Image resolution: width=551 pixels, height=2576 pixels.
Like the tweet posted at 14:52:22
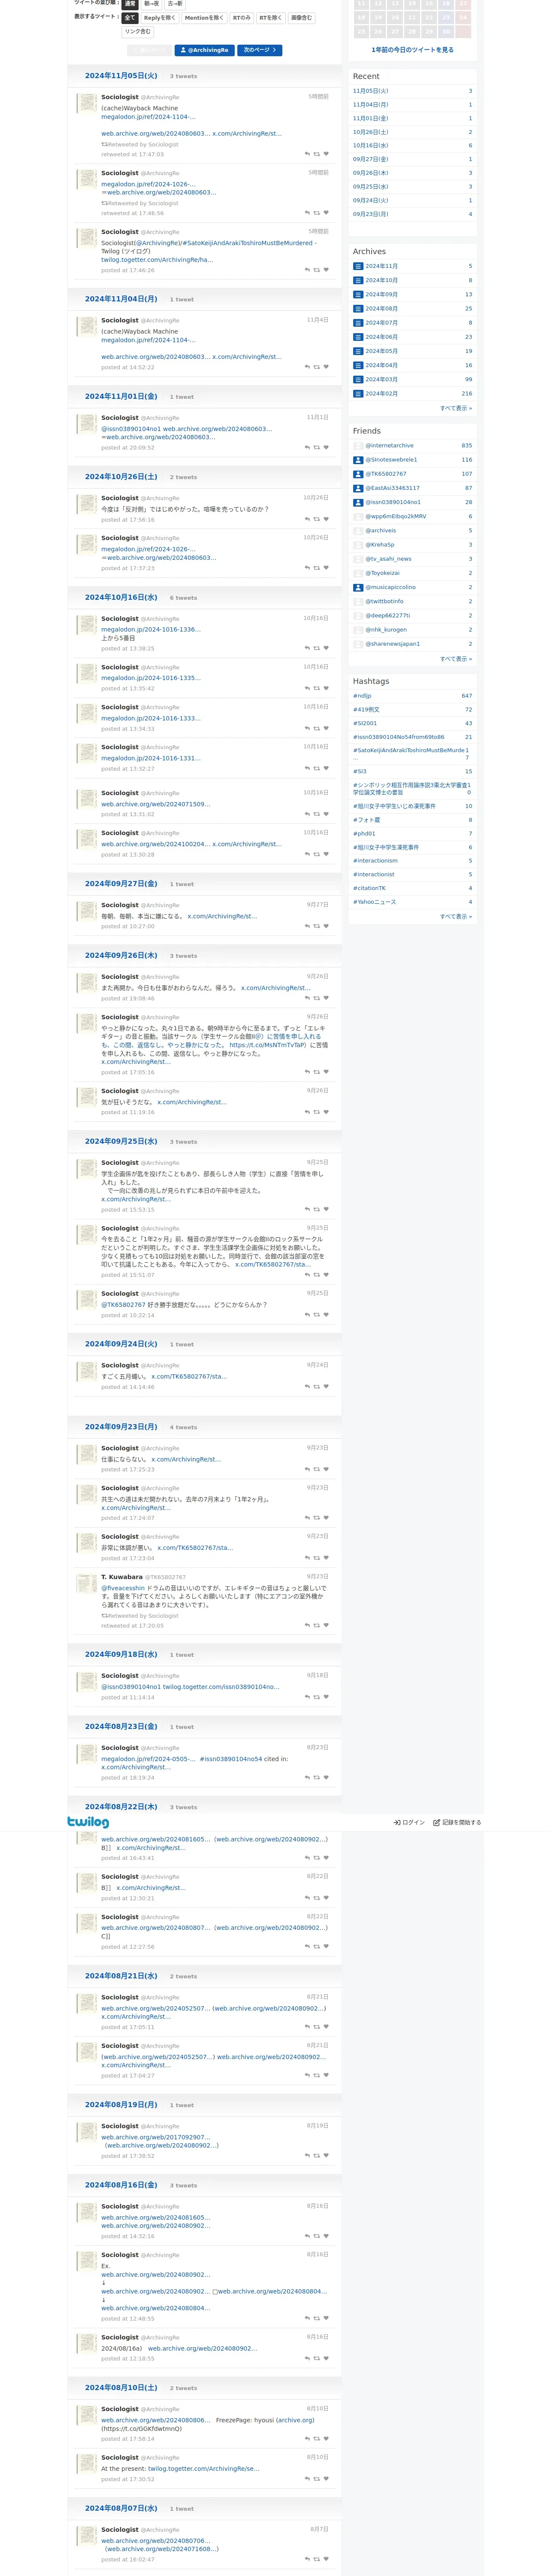click(x=326, y=367)
